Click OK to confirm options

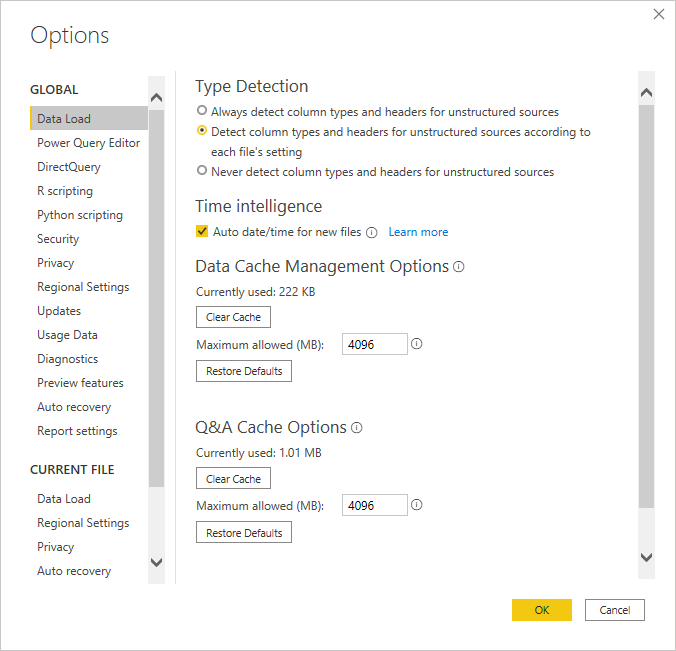point(541,610)
